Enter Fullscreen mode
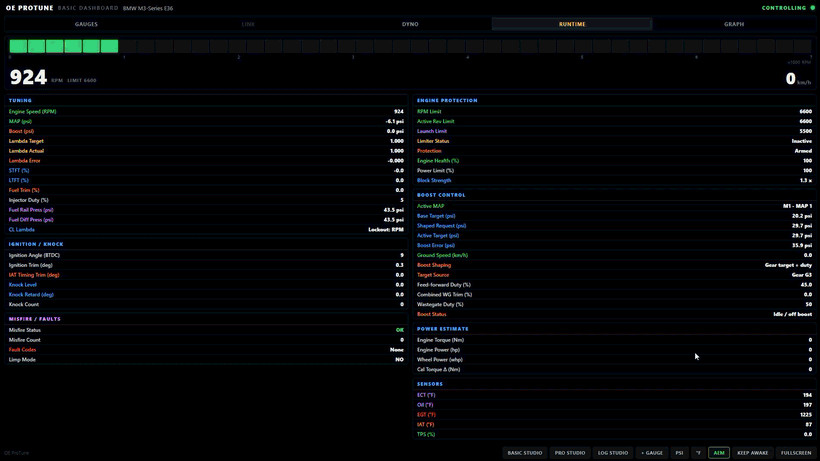This screenshot has height=461, width=820. 796,453
